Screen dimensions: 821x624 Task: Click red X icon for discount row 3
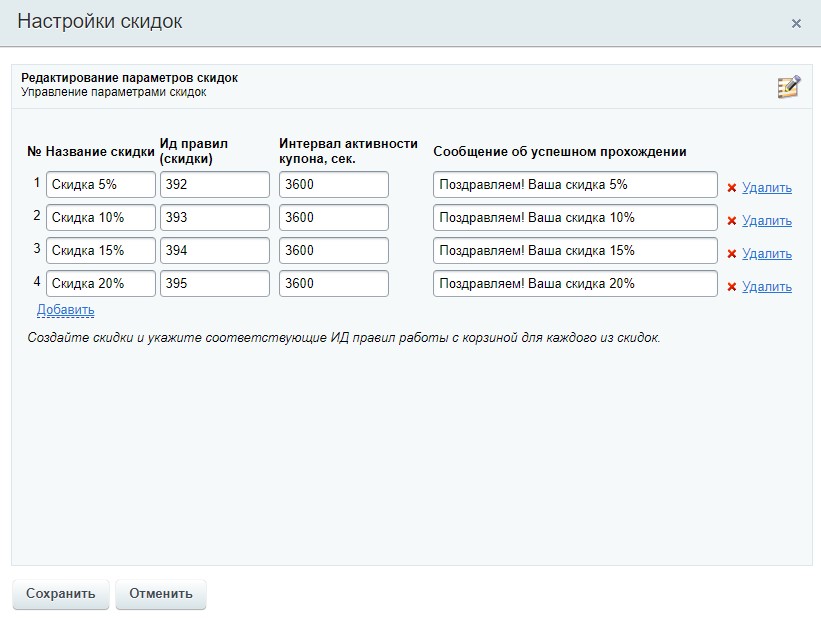pos(732,254)
